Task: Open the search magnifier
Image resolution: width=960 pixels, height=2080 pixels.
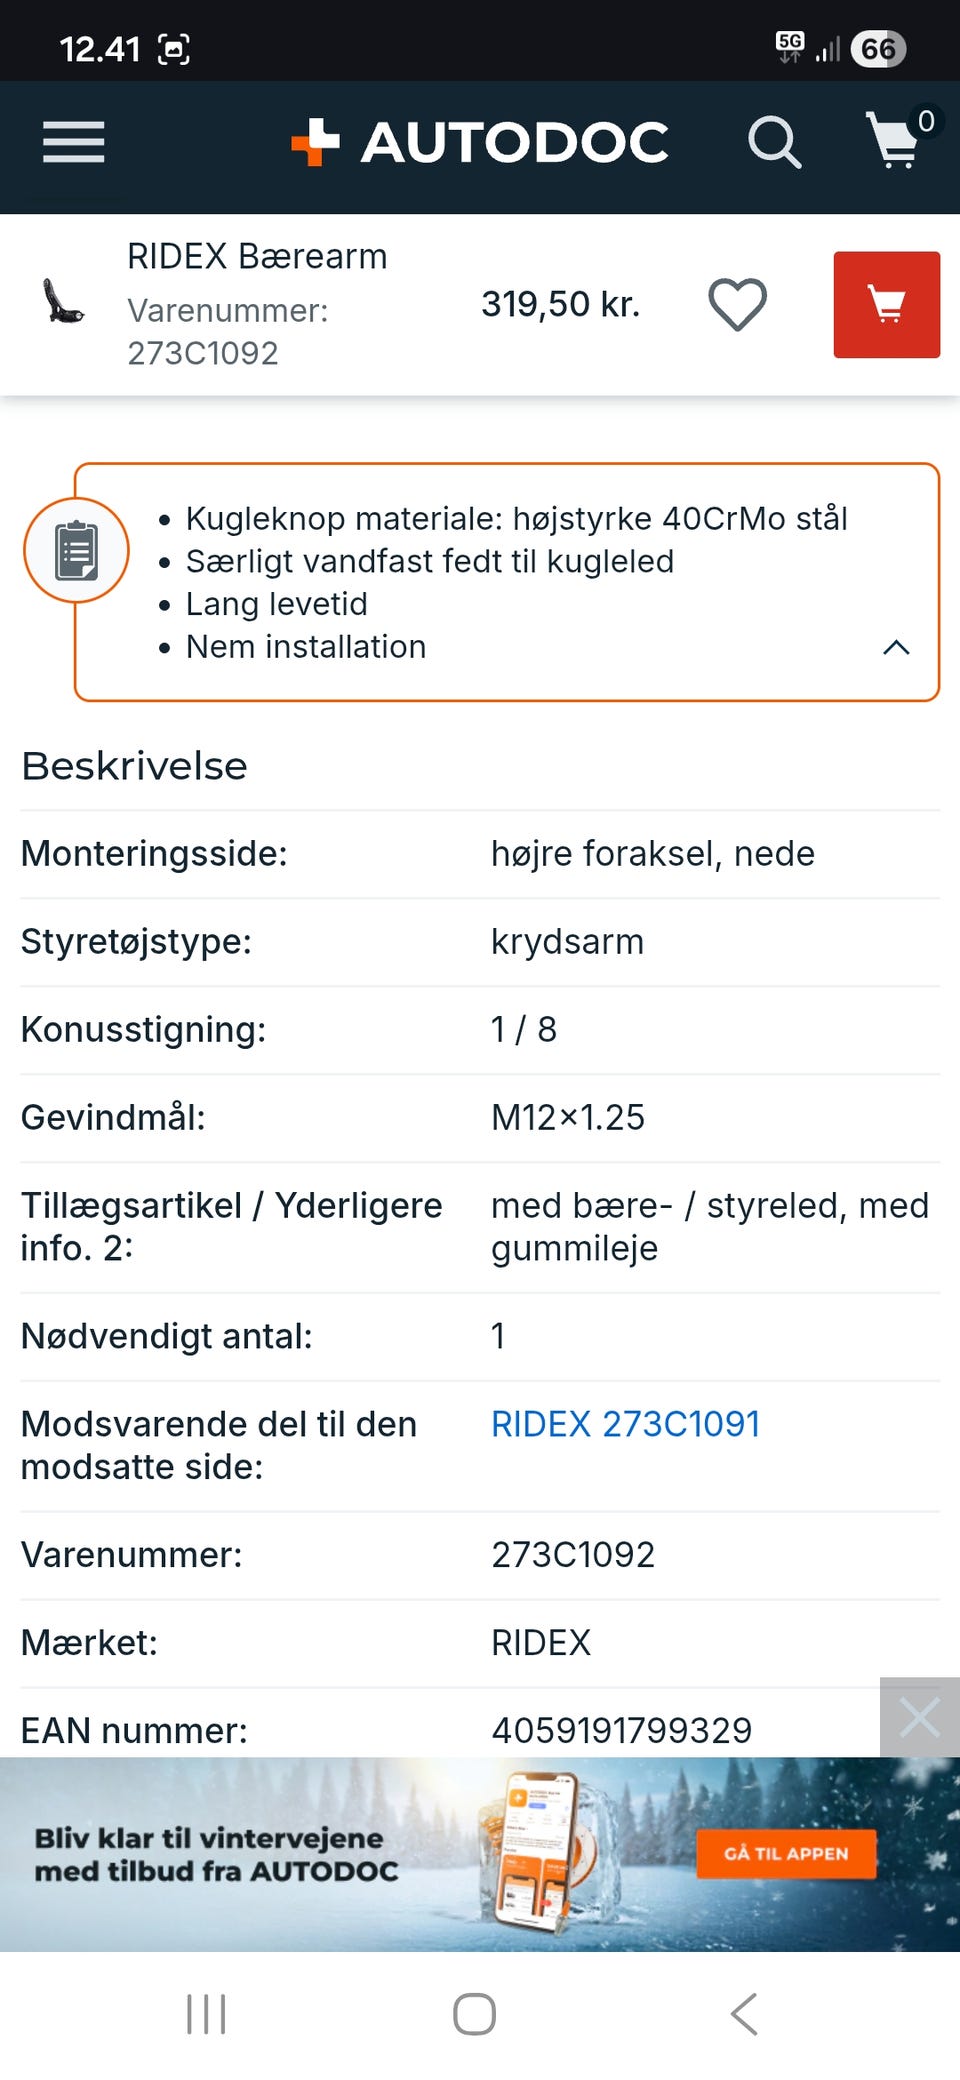Action: [774, 142]
